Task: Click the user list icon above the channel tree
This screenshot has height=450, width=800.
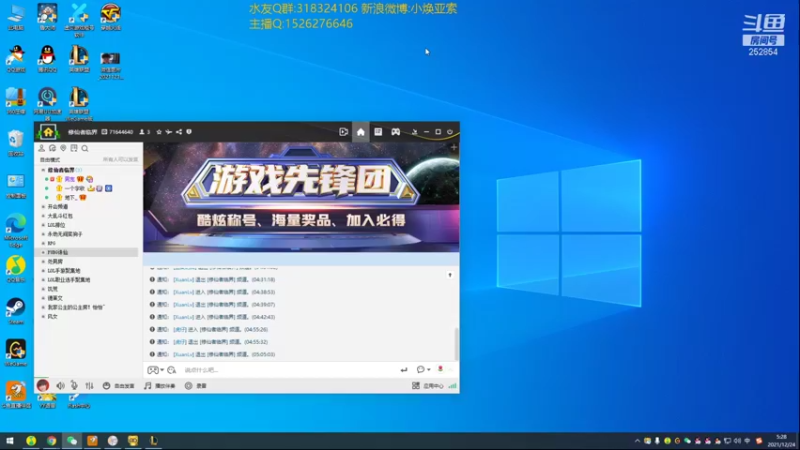Action: 41,148
